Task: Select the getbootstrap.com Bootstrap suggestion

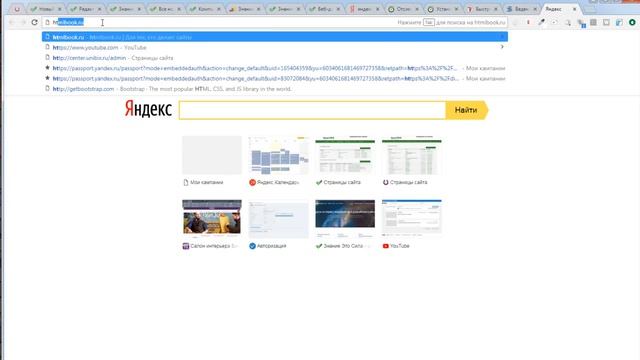Action: (x=275, y=89)
